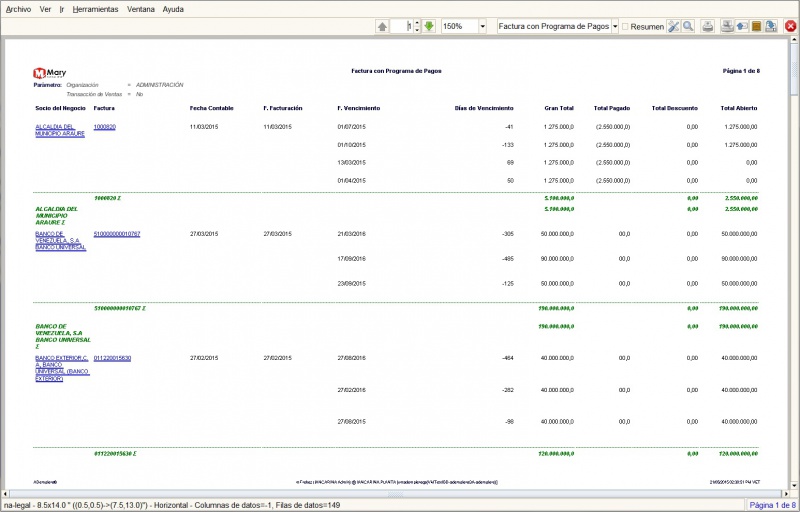Click the magnifier find icon in toolbar
800x512 pixels.
click(x=688, y=27)
